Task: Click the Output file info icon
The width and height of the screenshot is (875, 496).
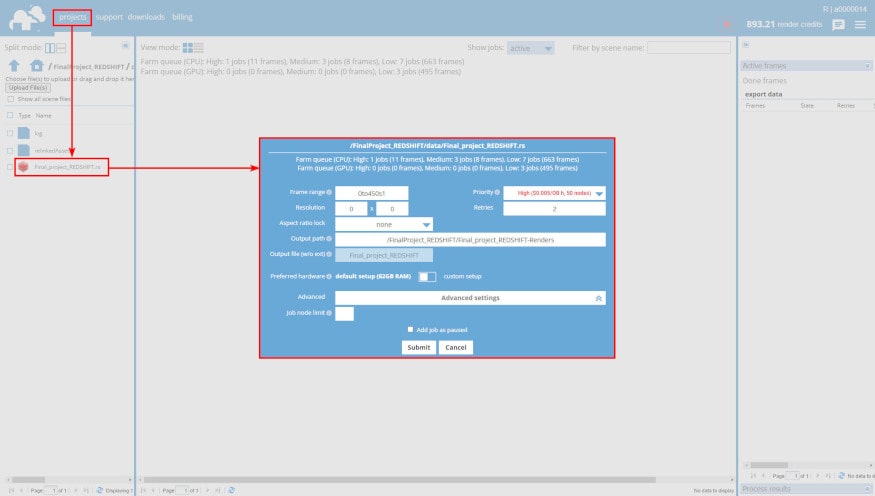Action: point(329,254)
